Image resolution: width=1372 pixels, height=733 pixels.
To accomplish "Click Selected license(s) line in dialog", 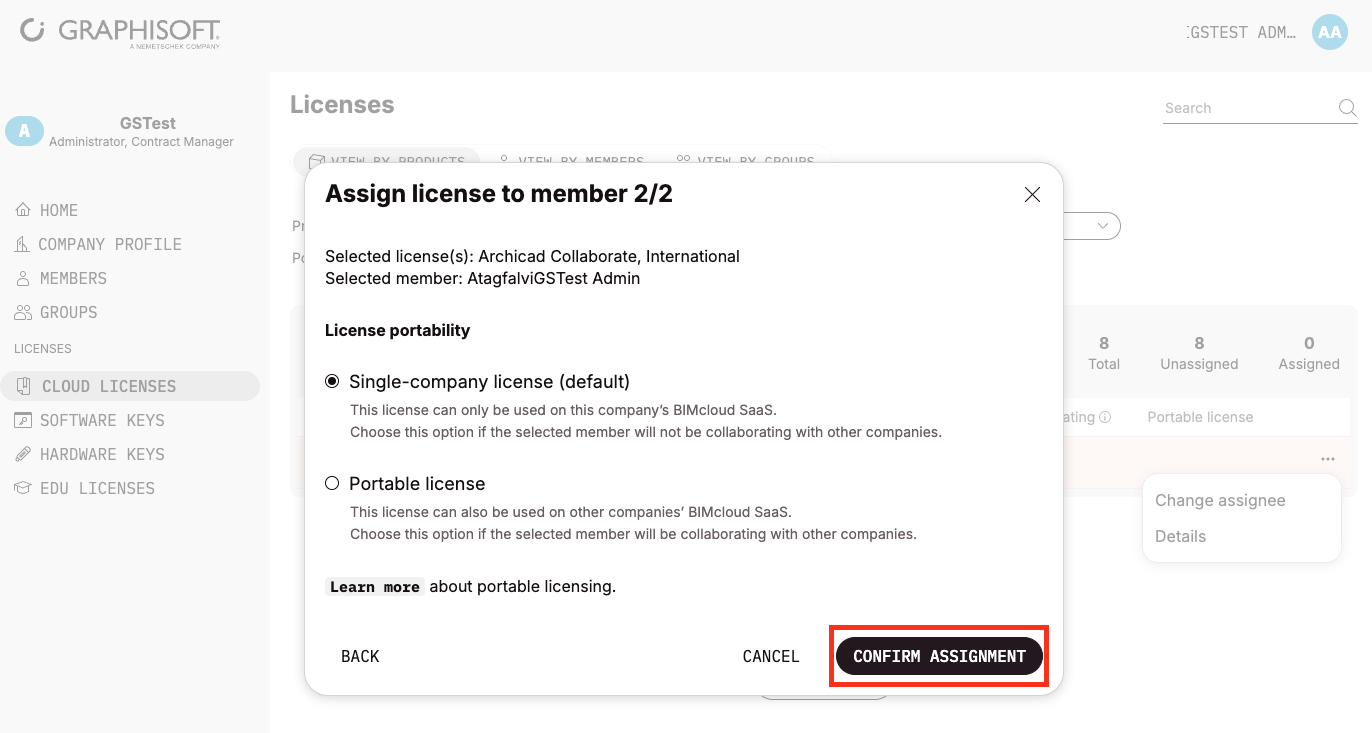I will pyautogui.click(x=532, y=257).
